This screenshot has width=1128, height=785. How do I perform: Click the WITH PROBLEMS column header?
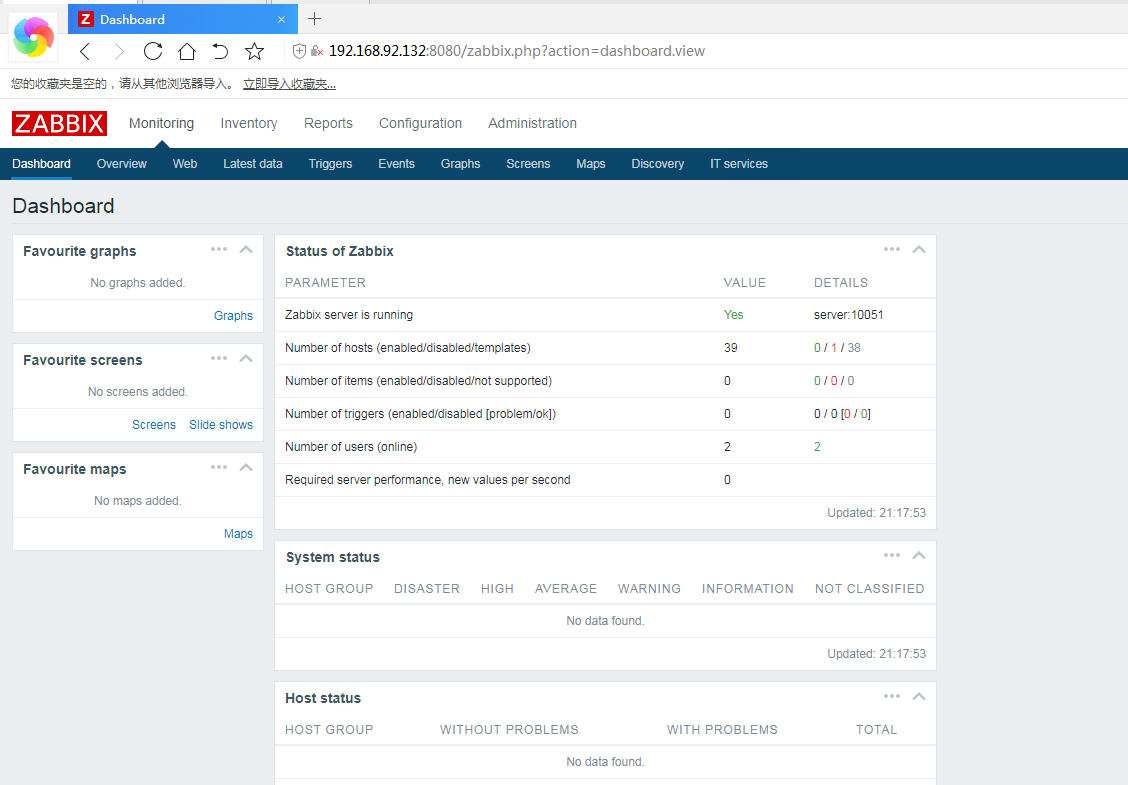click(x=722, y=730)
